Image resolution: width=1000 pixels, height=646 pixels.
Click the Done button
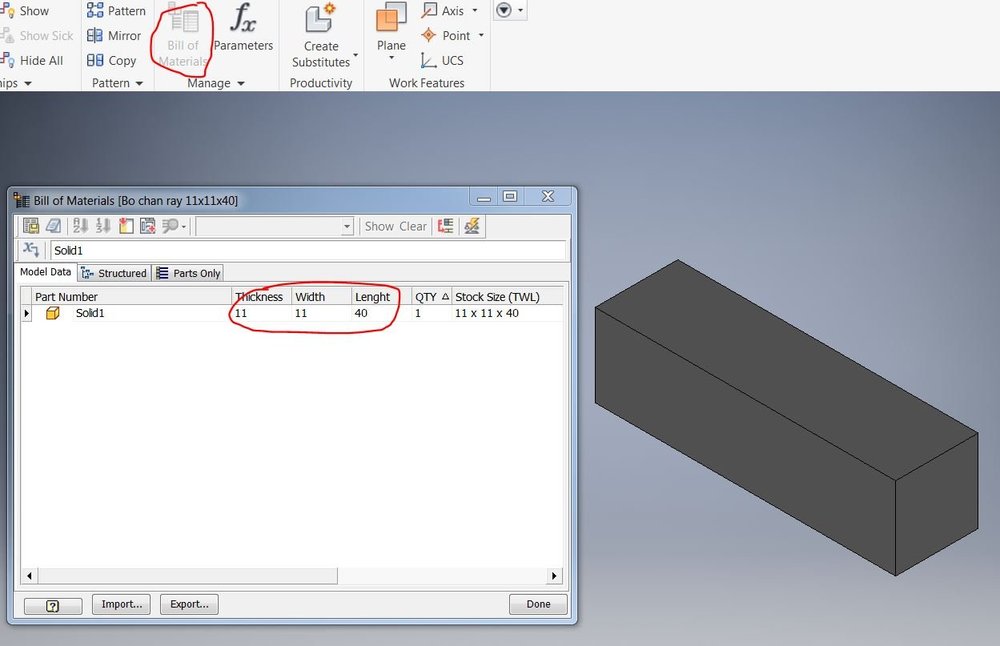pos(538,604)
